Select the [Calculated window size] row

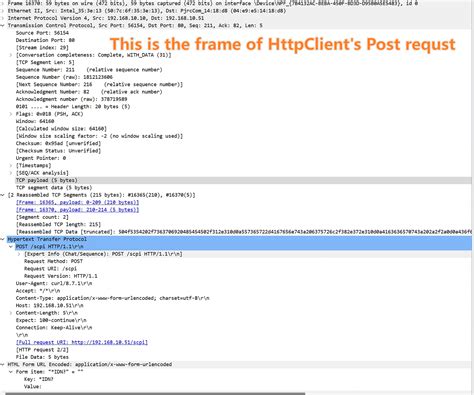click(x=61, y=129)
